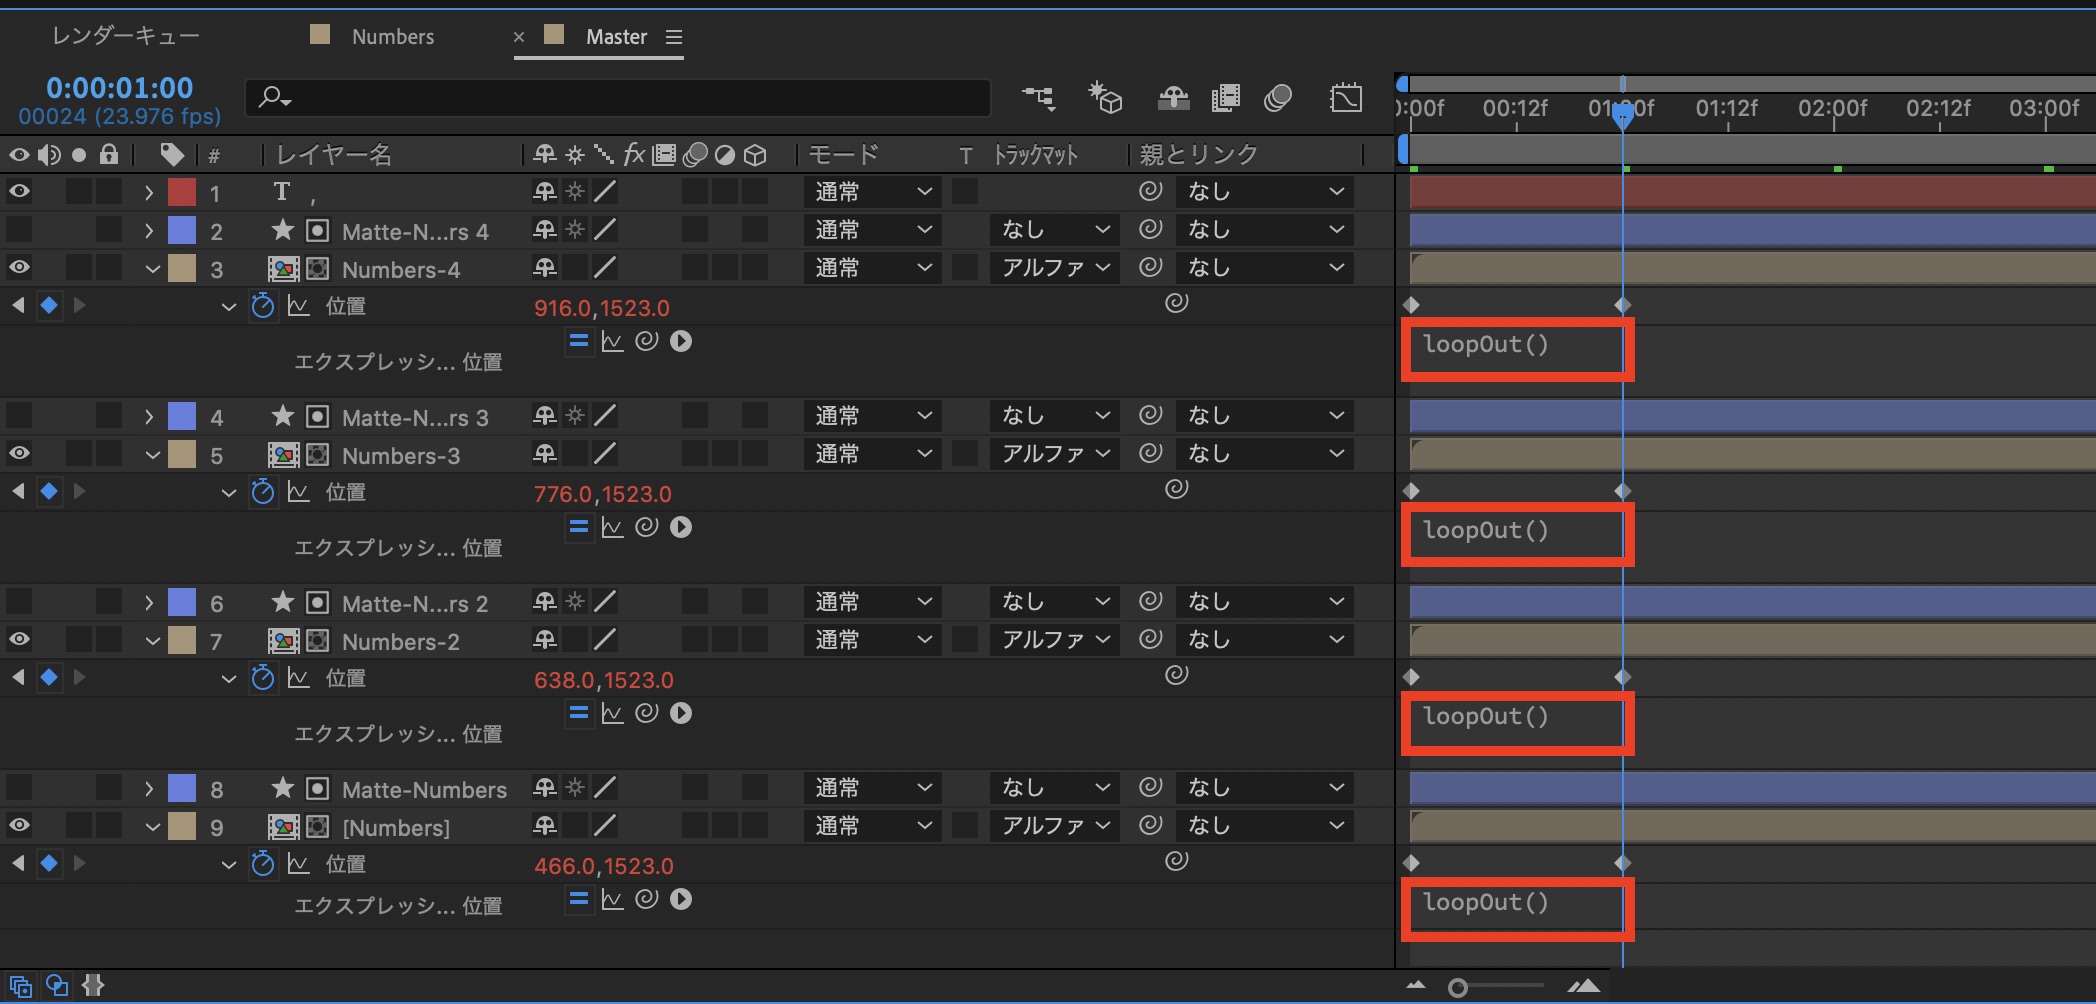
Task: Show the Matte-N...rs 4 layer
Action: tap(19, 229)
